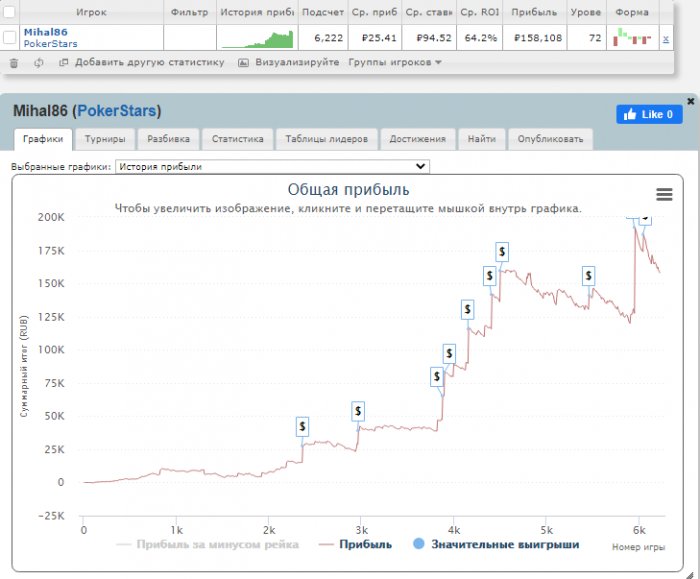
Task: Remove Mihal86 row with the x icon
Action: coord(665,39)
